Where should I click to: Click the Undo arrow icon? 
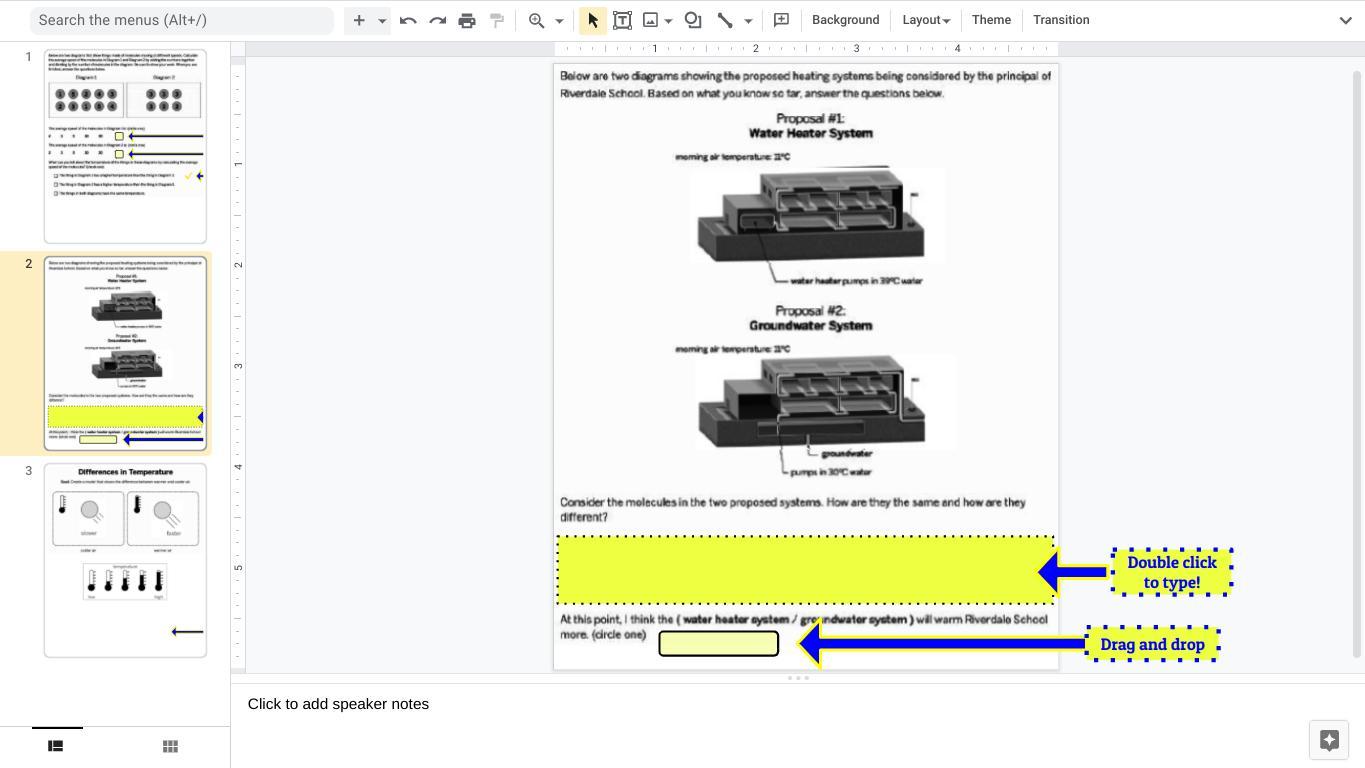(x=408, y=20)
